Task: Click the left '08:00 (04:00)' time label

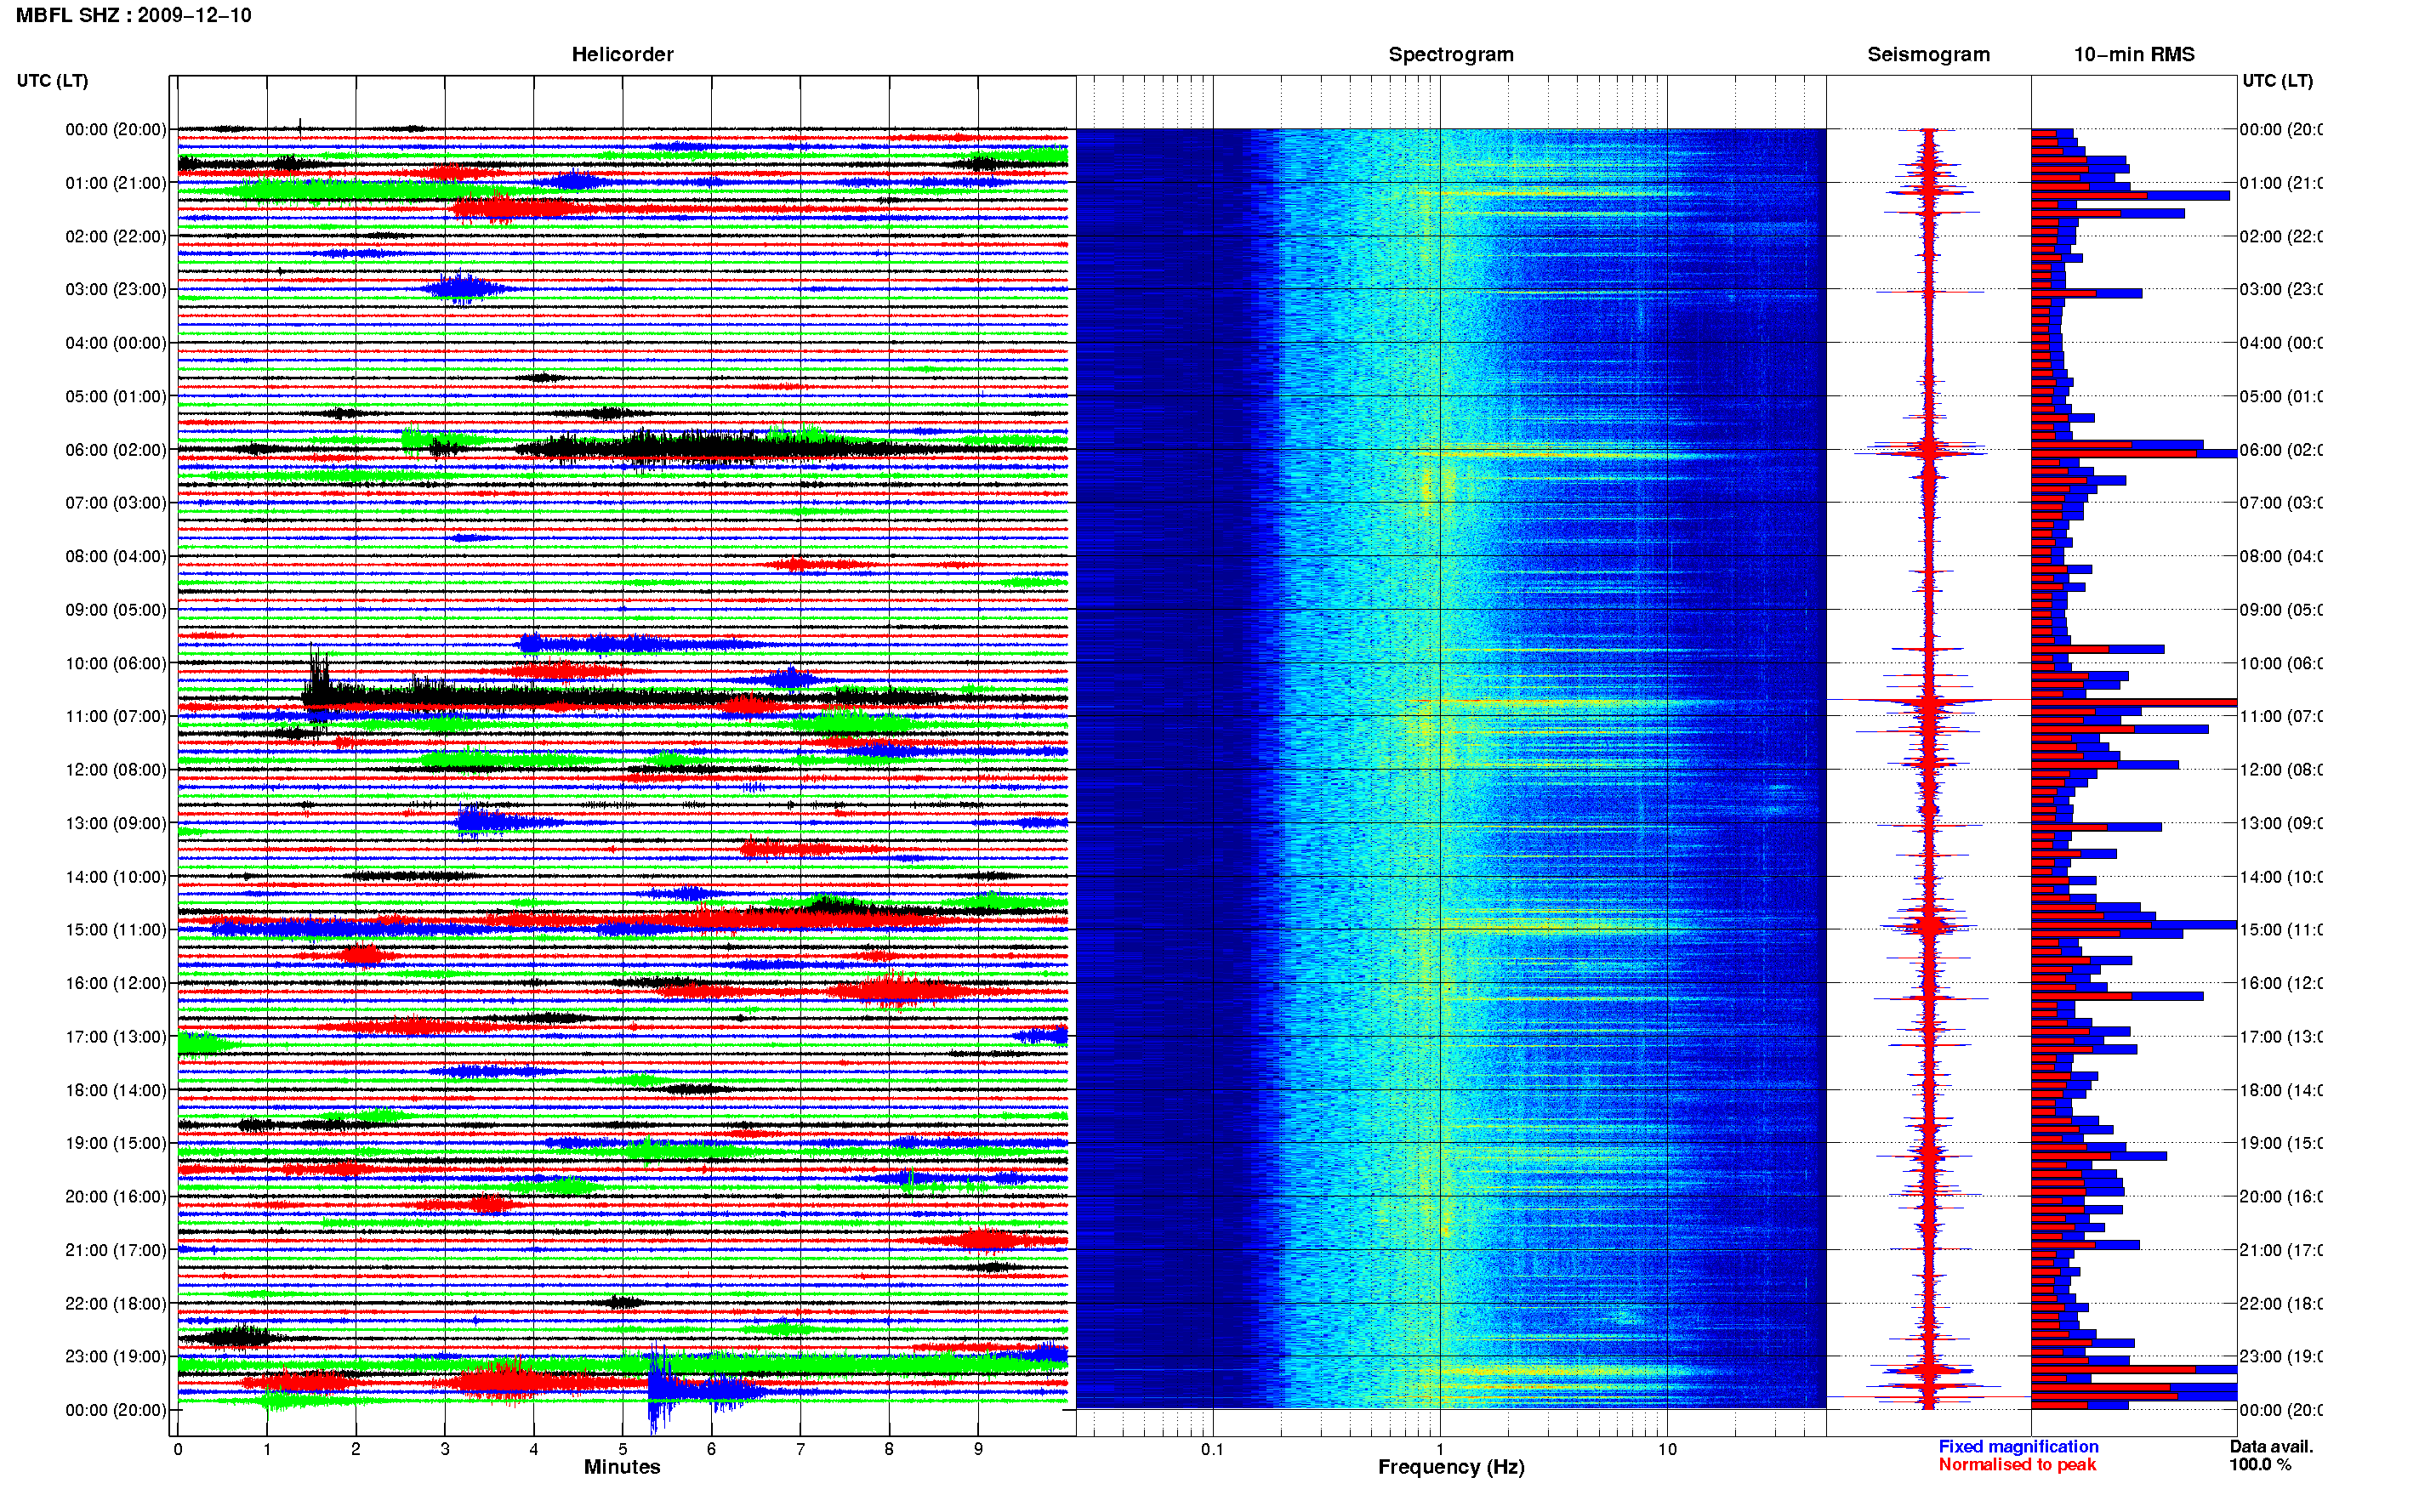Action: (116, 556)
